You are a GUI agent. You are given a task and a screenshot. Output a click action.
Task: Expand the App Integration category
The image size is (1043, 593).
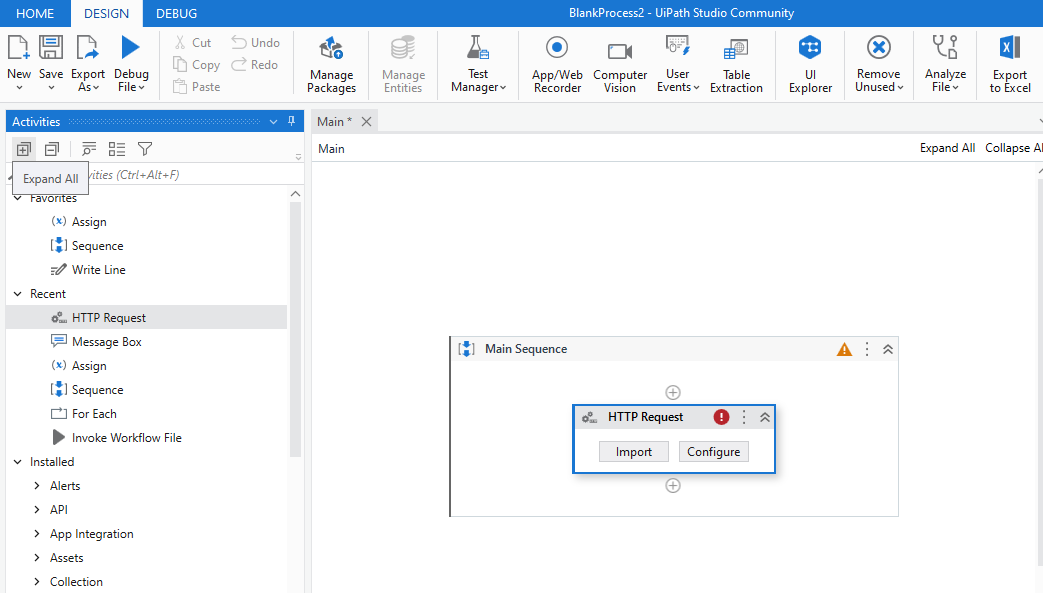[37, 533]
